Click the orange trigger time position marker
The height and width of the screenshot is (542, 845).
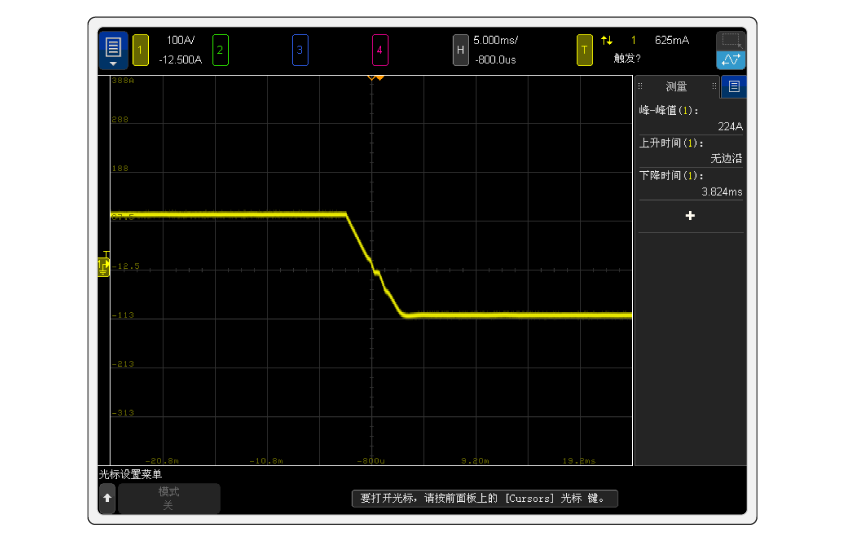tap(375, 77)
